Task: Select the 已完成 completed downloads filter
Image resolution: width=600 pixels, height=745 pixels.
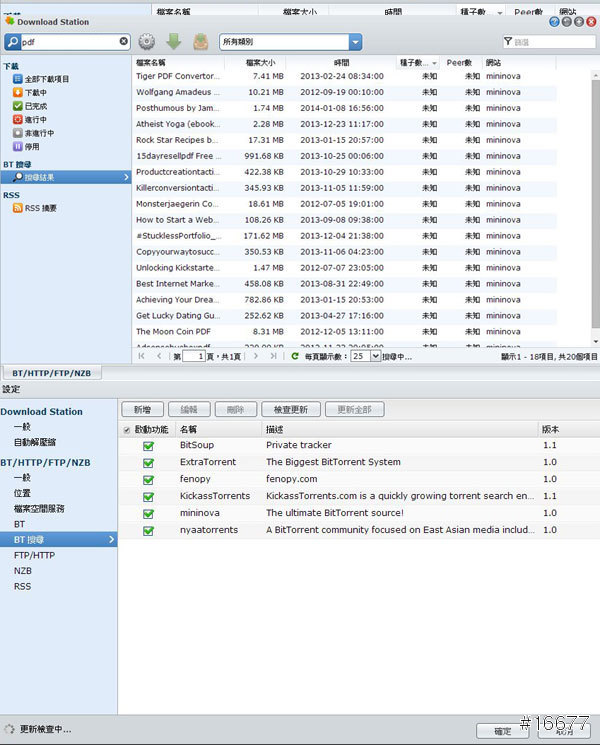Action: click(35, 105)
